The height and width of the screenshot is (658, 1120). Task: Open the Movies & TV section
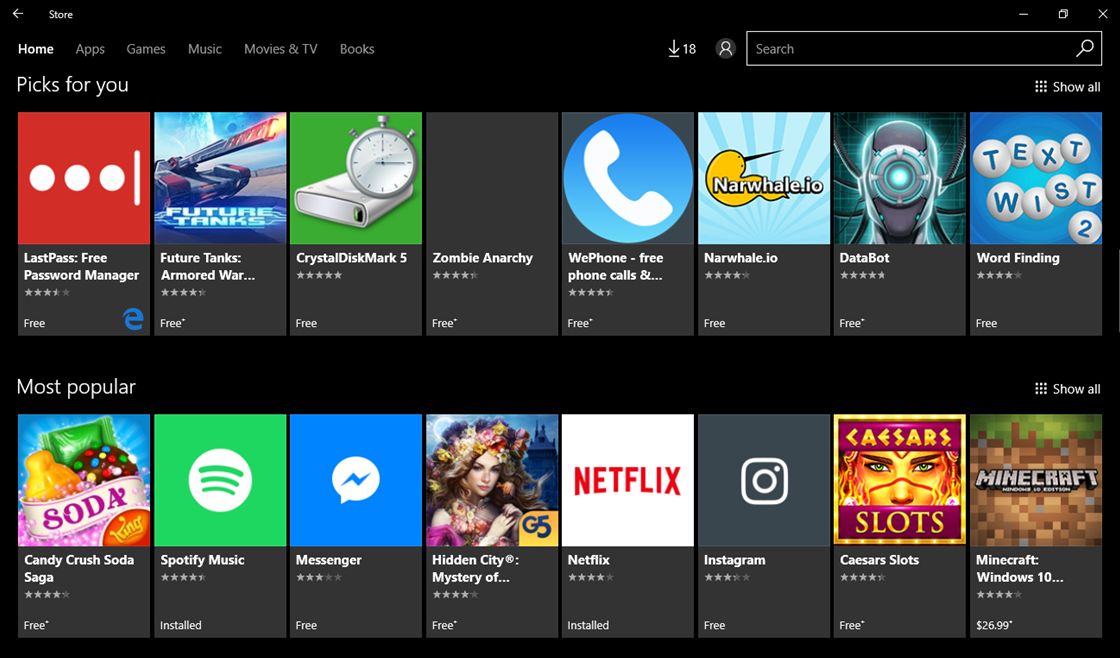tap(280, 48)
